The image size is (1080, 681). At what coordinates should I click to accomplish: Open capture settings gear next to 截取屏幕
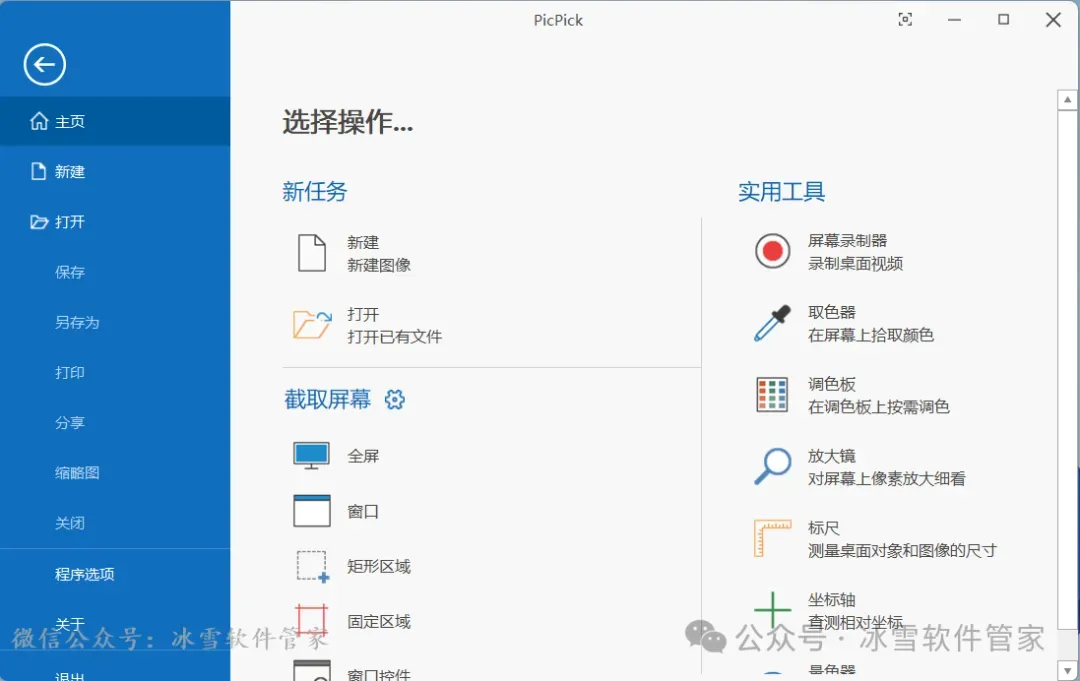395,399
